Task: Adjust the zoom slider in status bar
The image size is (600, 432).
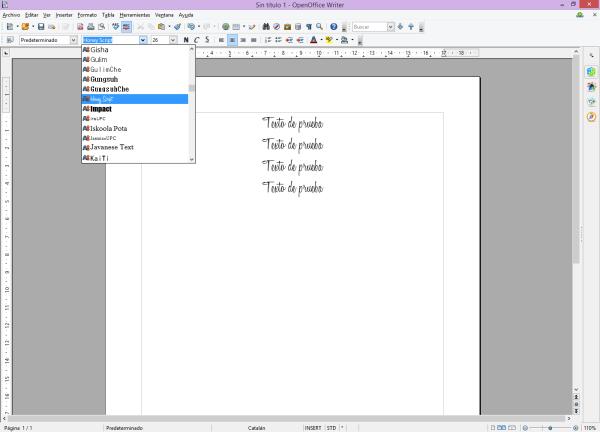Action: pyautogui.click(x=549, y=427)
